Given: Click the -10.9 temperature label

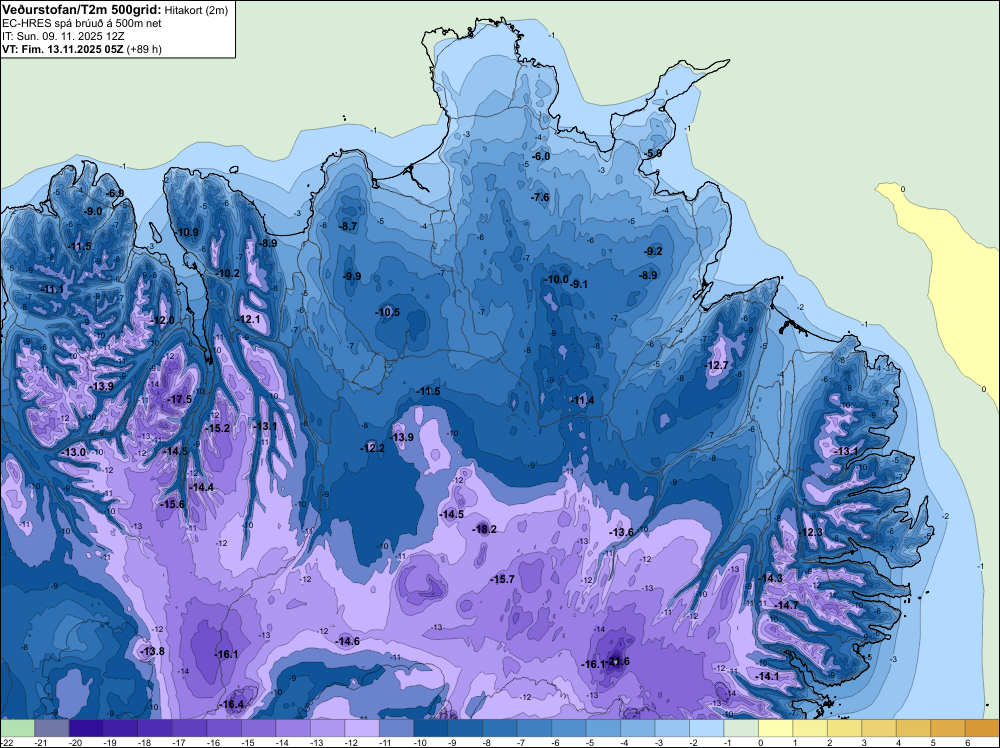Looking at the screenshot, I should click(x=187, y=232).
